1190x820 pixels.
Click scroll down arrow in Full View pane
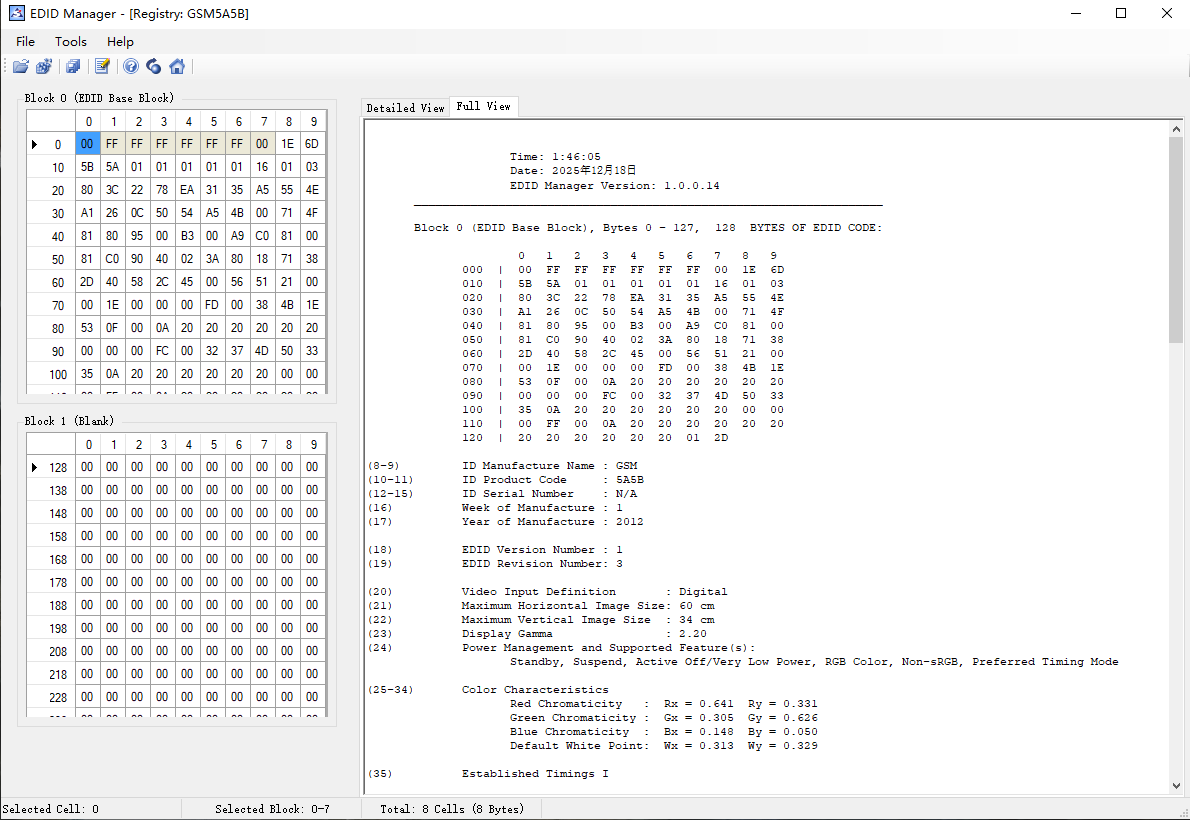[x=1175, y=785]
